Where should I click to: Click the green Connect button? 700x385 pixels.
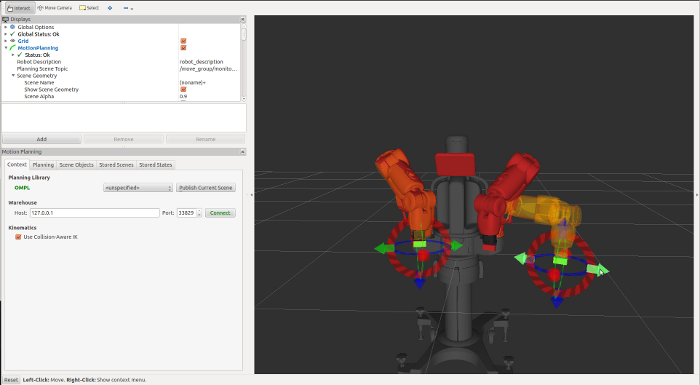click(x=220, y=213)
